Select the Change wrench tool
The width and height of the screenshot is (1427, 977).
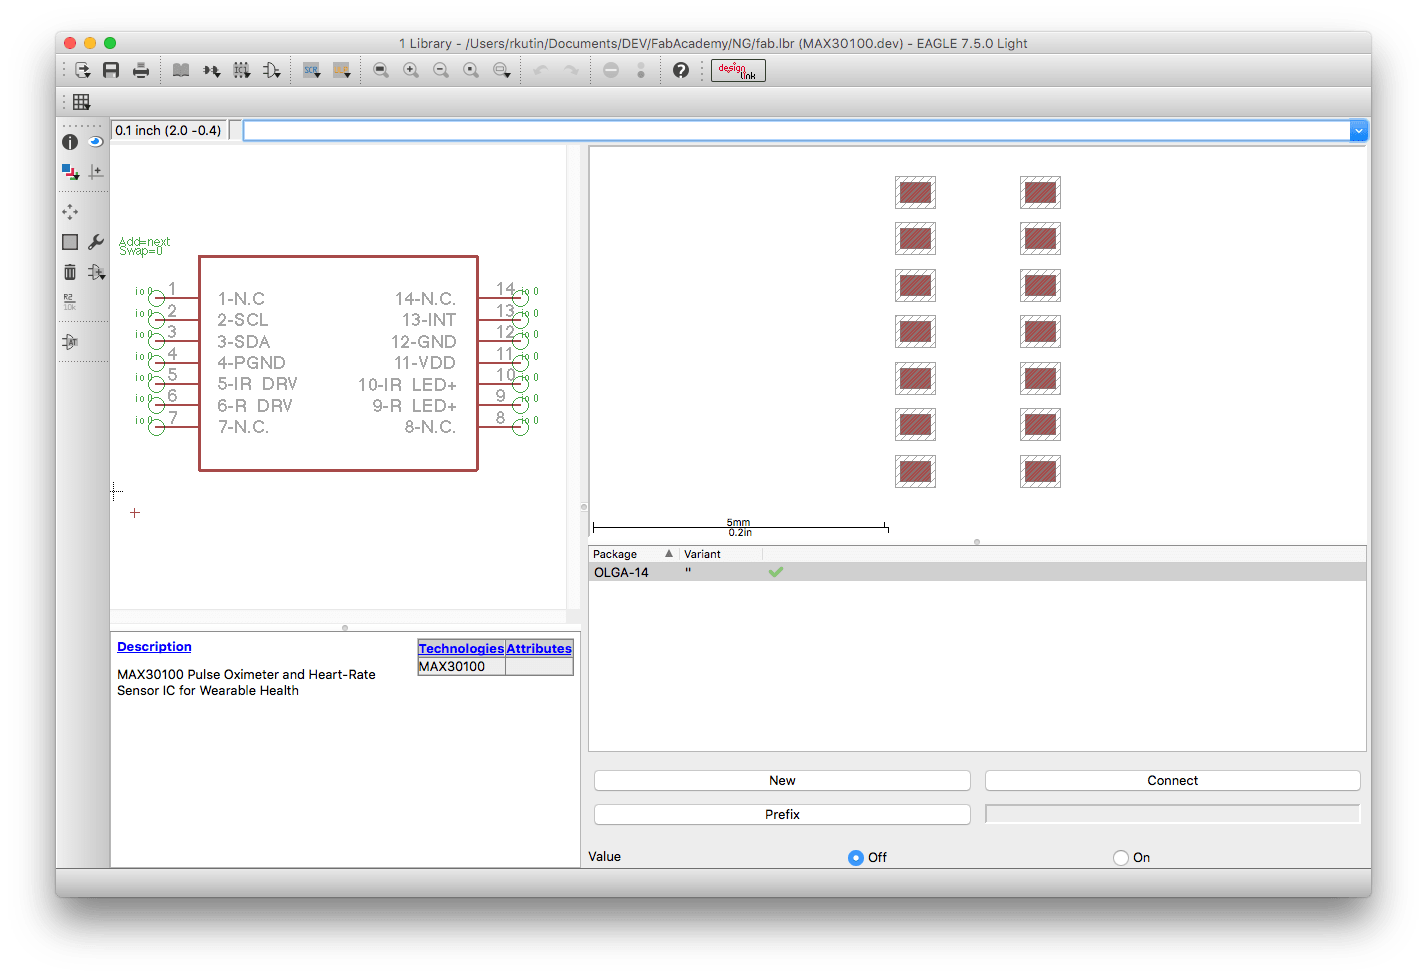tap(96, 242)
